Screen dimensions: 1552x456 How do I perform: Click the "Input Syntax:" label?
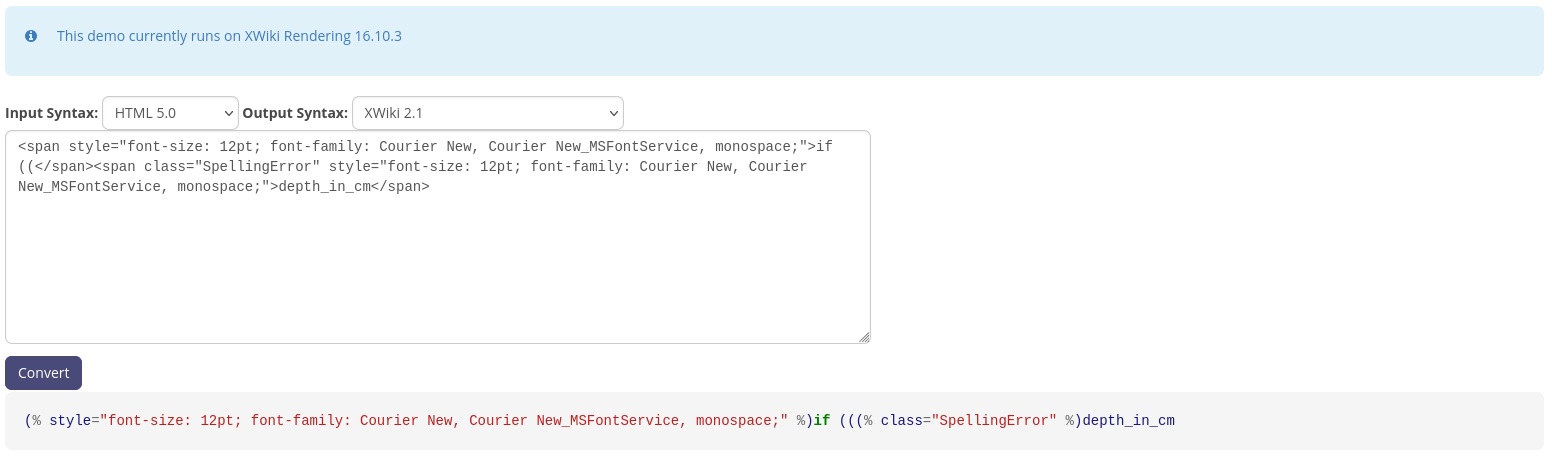pyautogui.click(x=52, y=113)
